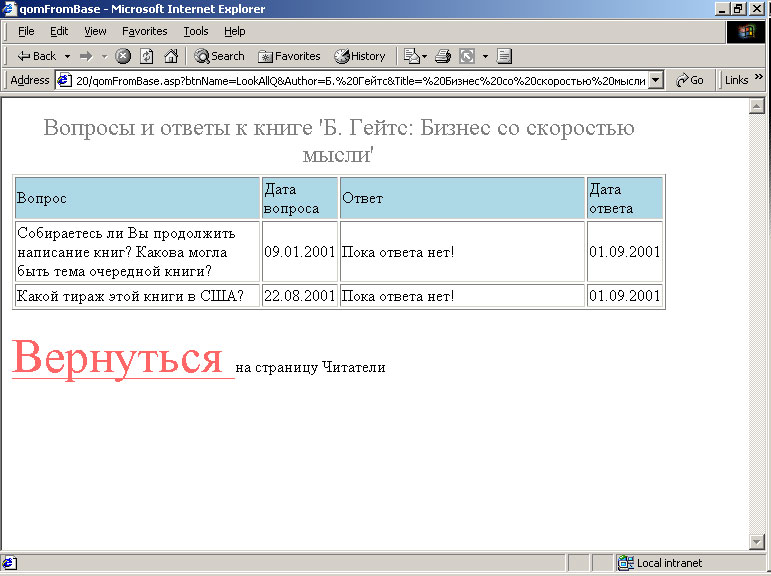The width and height of the screenshot is (771, 576).
Task: Expand the Links toolbar chevron
Action: click(x=759, y=80)
